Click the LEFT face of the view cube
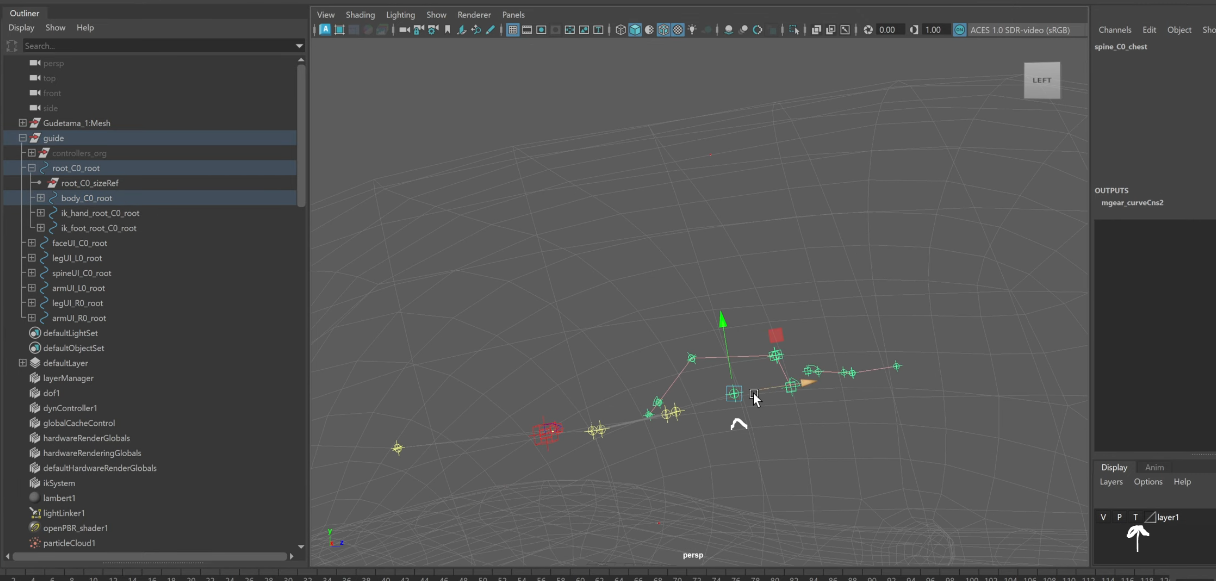The height and width of the screenshot is (581, 1216). click(1042, 80)
